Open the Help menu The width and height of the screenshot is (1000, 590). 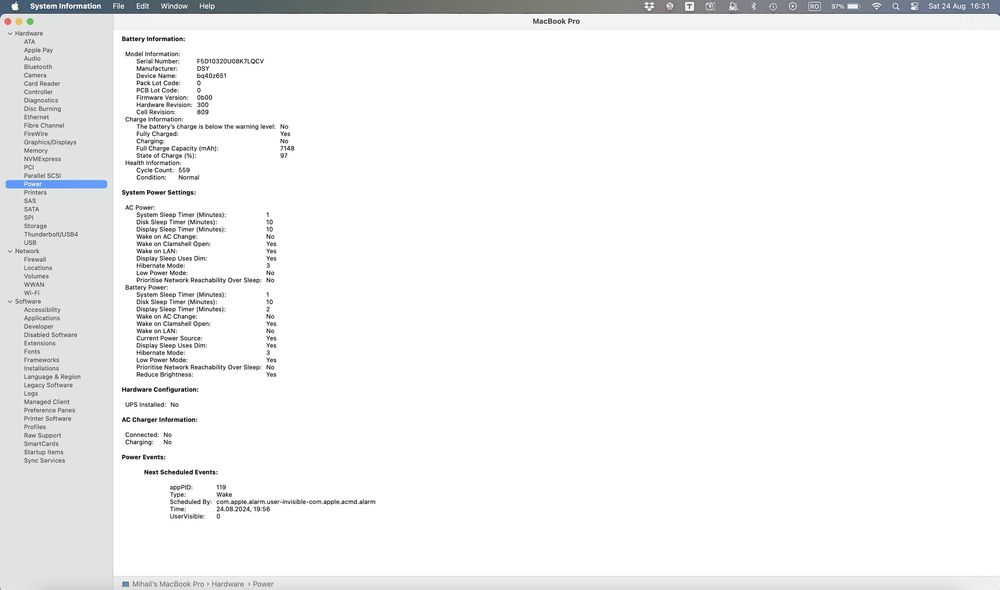[207, 6]
